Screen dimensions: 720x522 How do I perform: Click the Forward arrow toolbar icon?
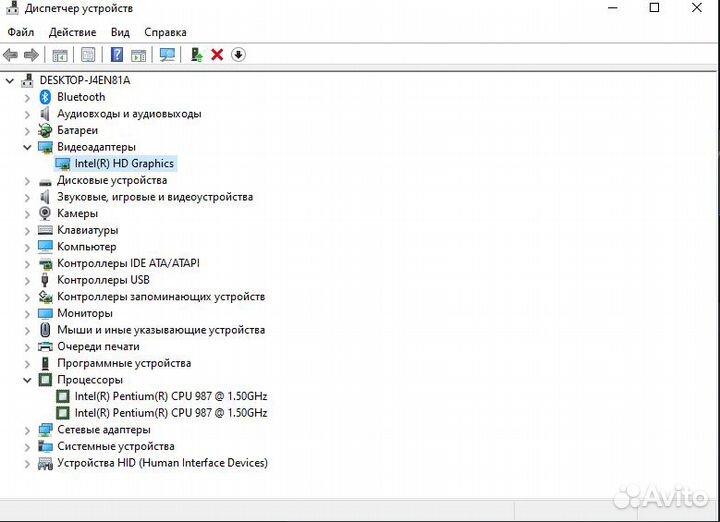coord(31,55)
